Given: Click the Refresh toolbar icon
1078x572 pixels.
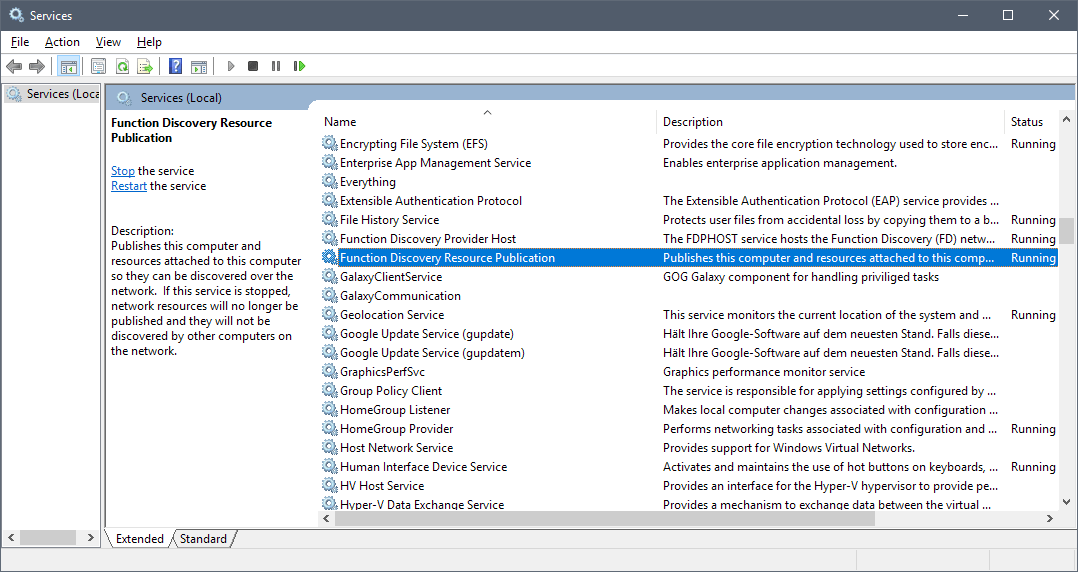Looking at the screenshot, I should (122, 66).
